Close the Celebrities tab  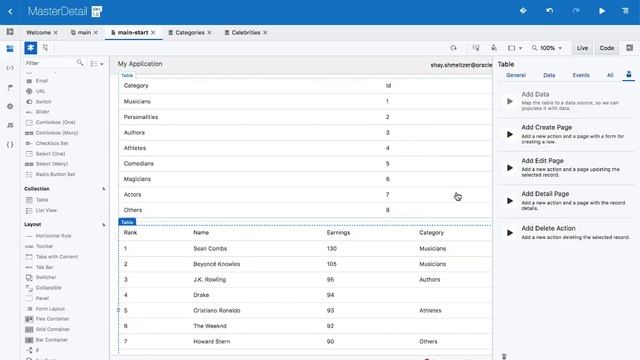coord(265,32)
